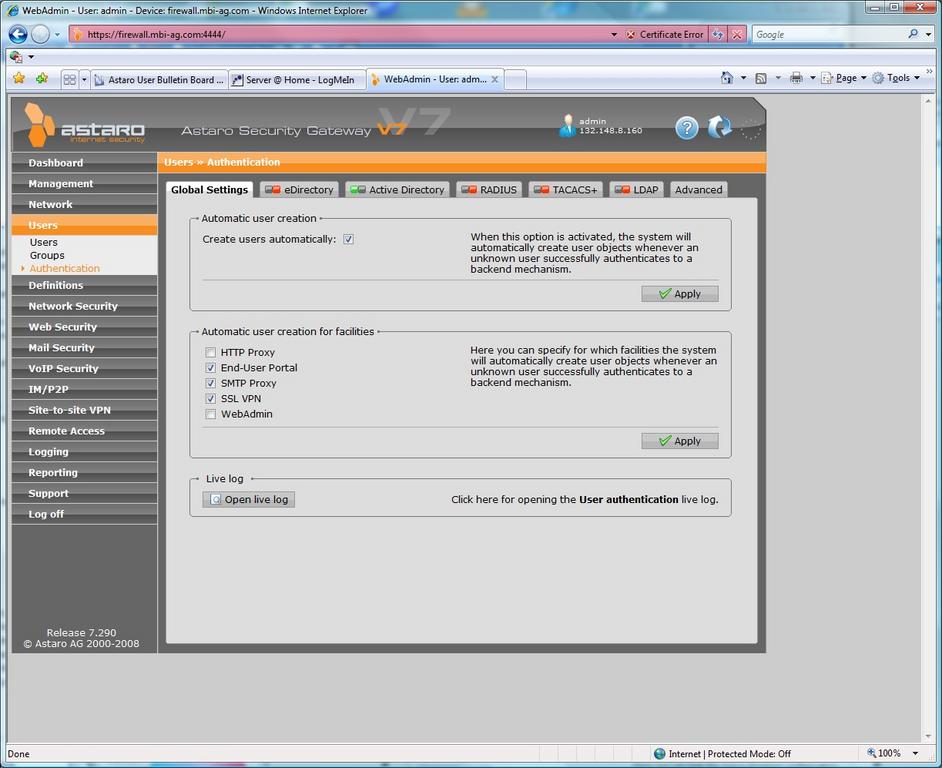Click the Google search input field
Viewport: 942px width, 768px height.
pyautogui.click(x=829, y=34)
